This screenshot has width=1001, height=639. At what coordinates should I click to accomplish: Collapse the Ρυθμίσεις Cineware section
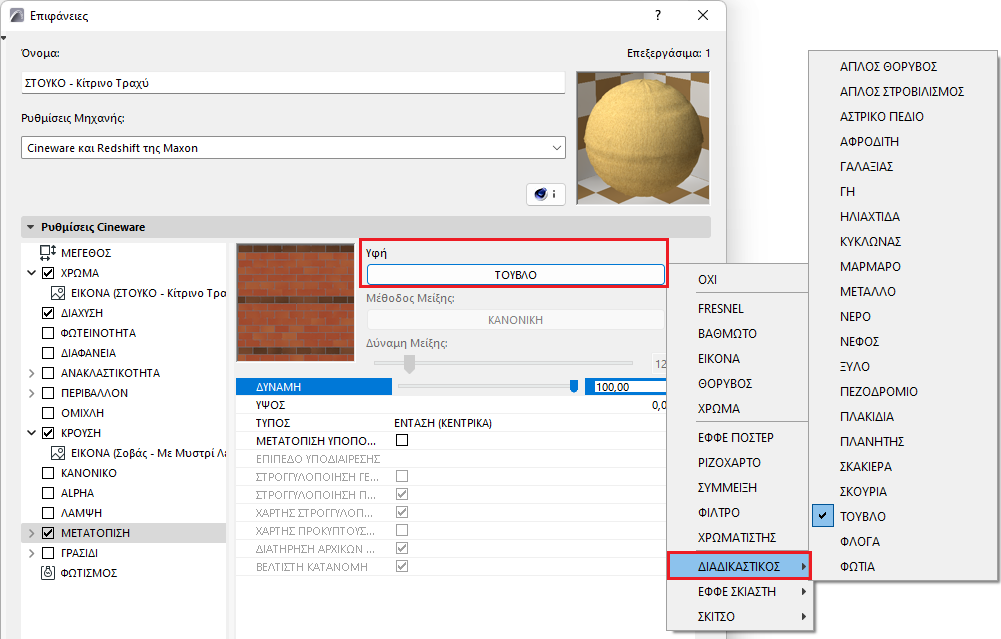click(x=31, y=227)
